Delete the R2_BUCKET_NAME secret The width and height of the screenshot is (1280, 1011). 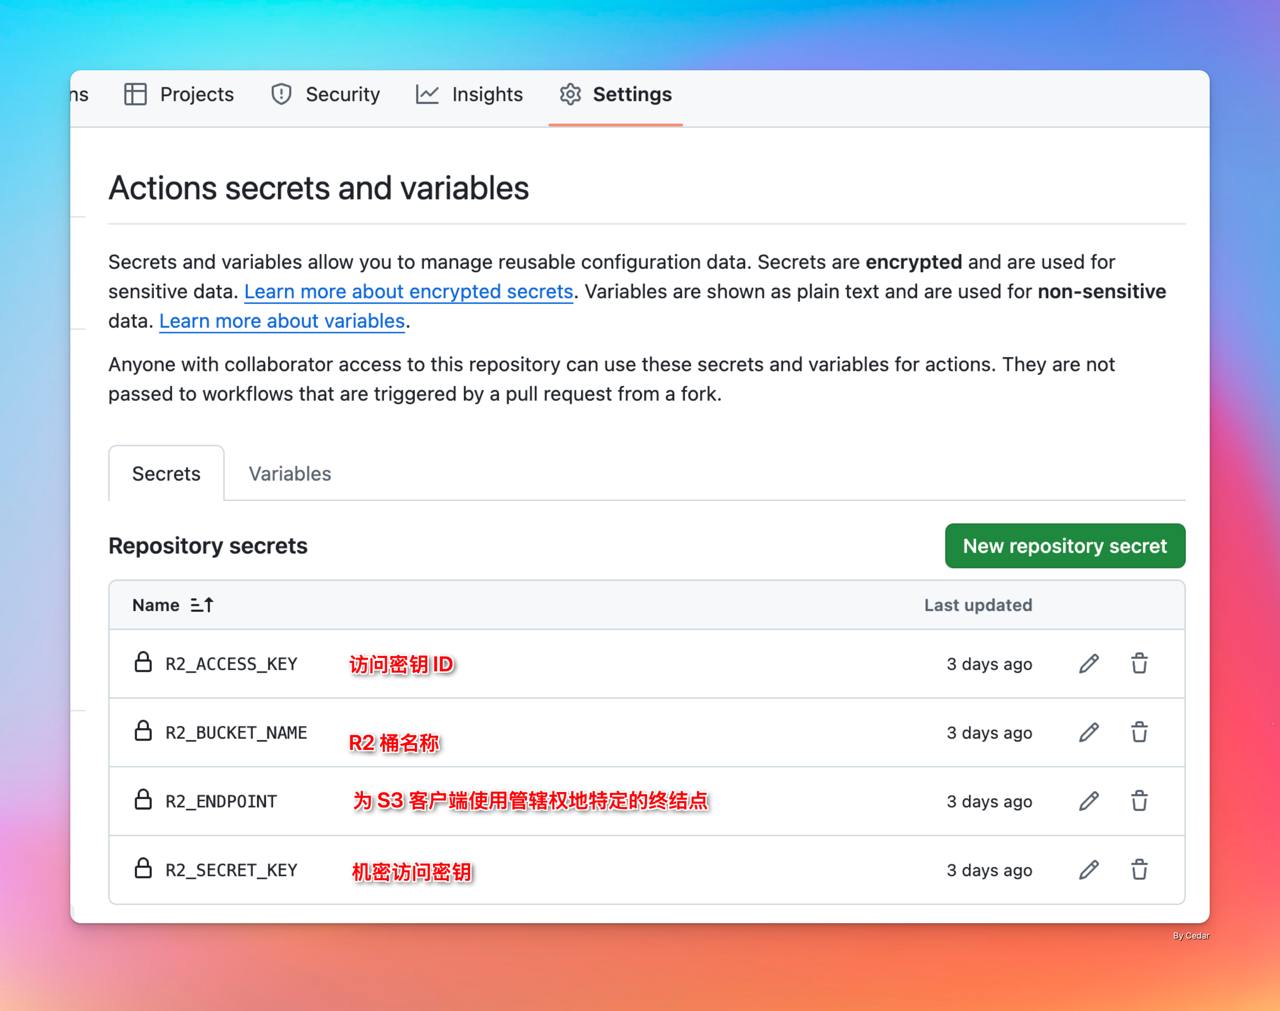click(x=1139, y=733)
